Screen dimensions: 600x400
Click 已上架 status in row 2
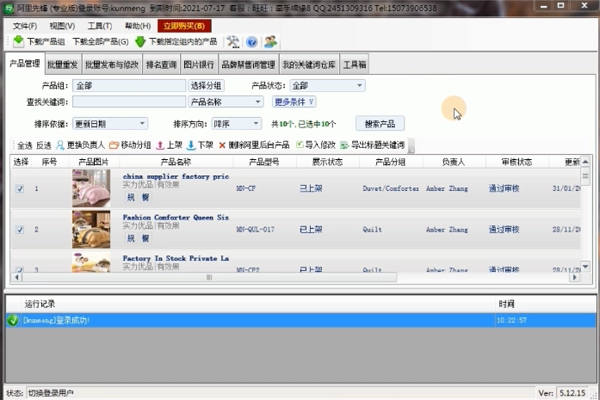[x=311, y=230]
